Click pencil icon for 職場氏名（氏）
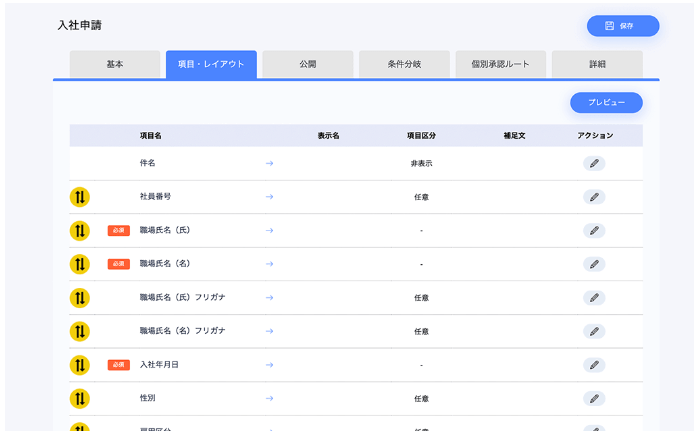Screen dimensions: 698x436 click(594, 231)
